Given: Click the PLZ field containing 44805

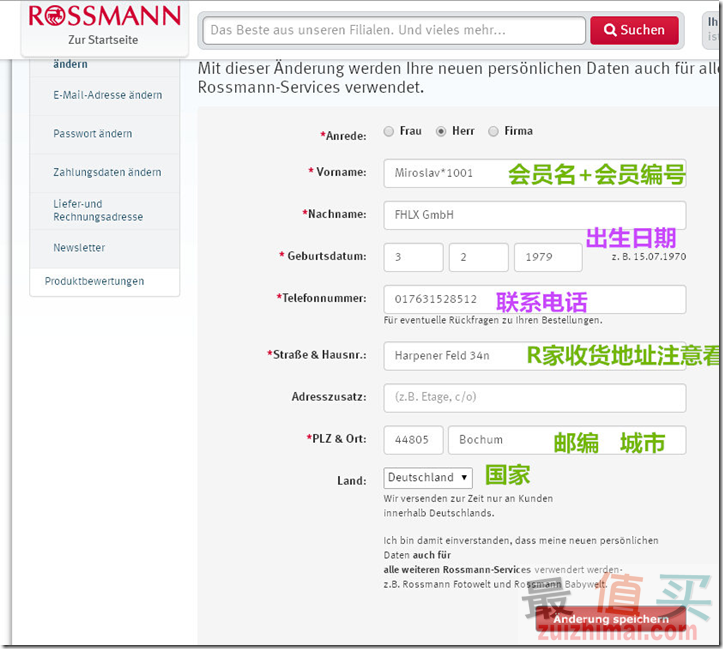Looking at the screenshot, I should (x=414, y=440).
